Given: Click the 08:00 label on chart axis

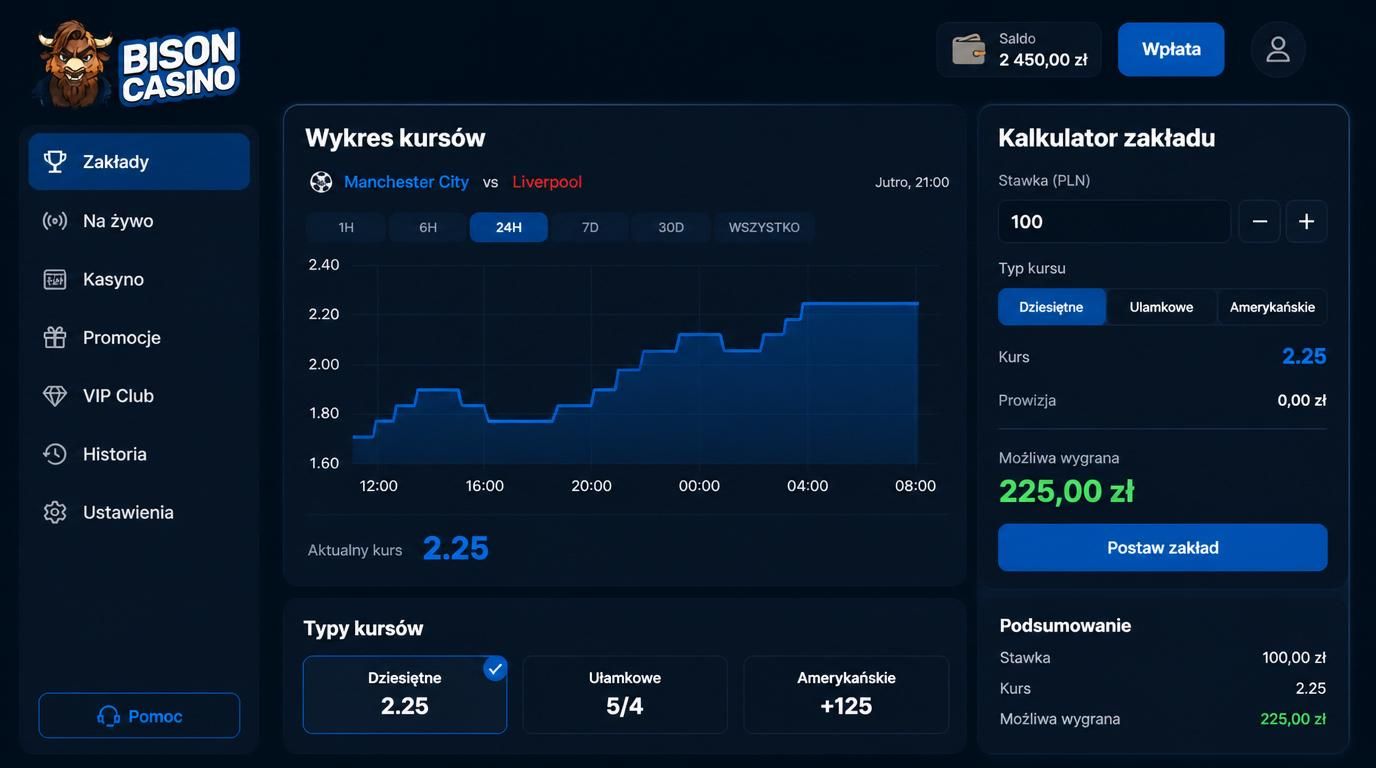Looking at the screenshot, I should (x=915, y=486).
